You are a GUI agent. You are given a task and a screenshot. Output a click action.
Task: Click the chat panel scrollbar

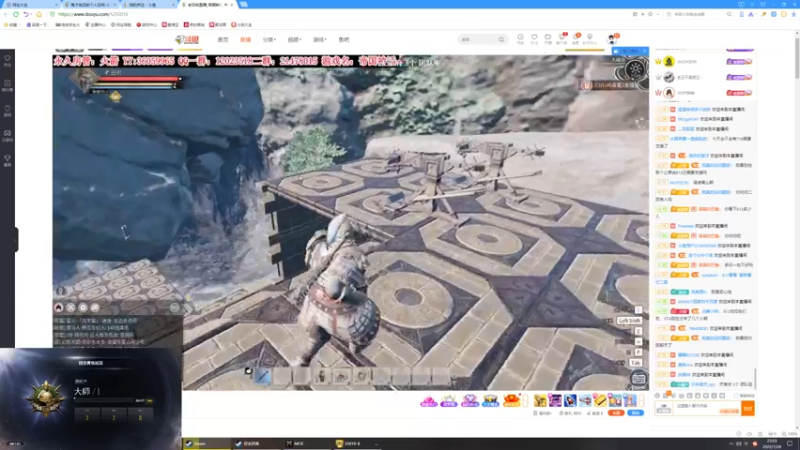(755, 378)
